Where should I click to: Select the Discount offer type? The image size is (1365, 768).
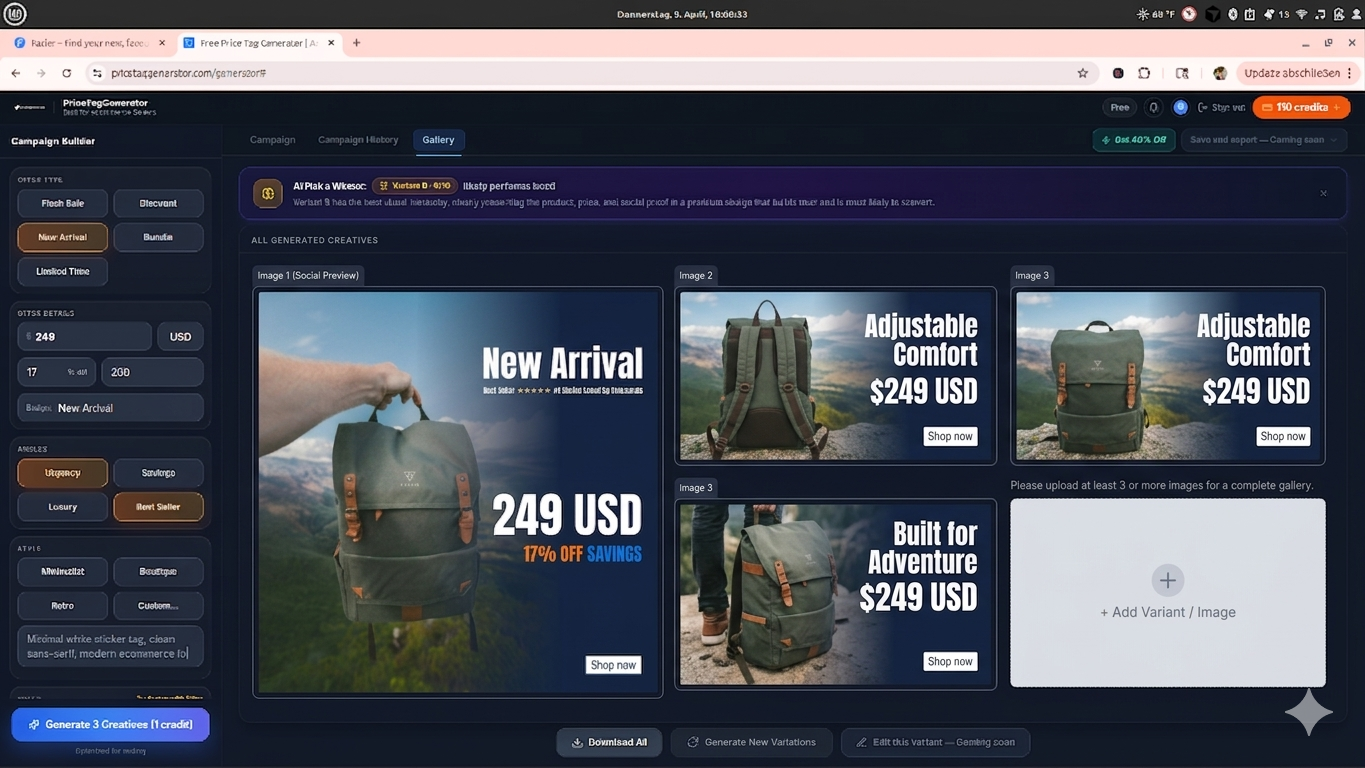158,203
